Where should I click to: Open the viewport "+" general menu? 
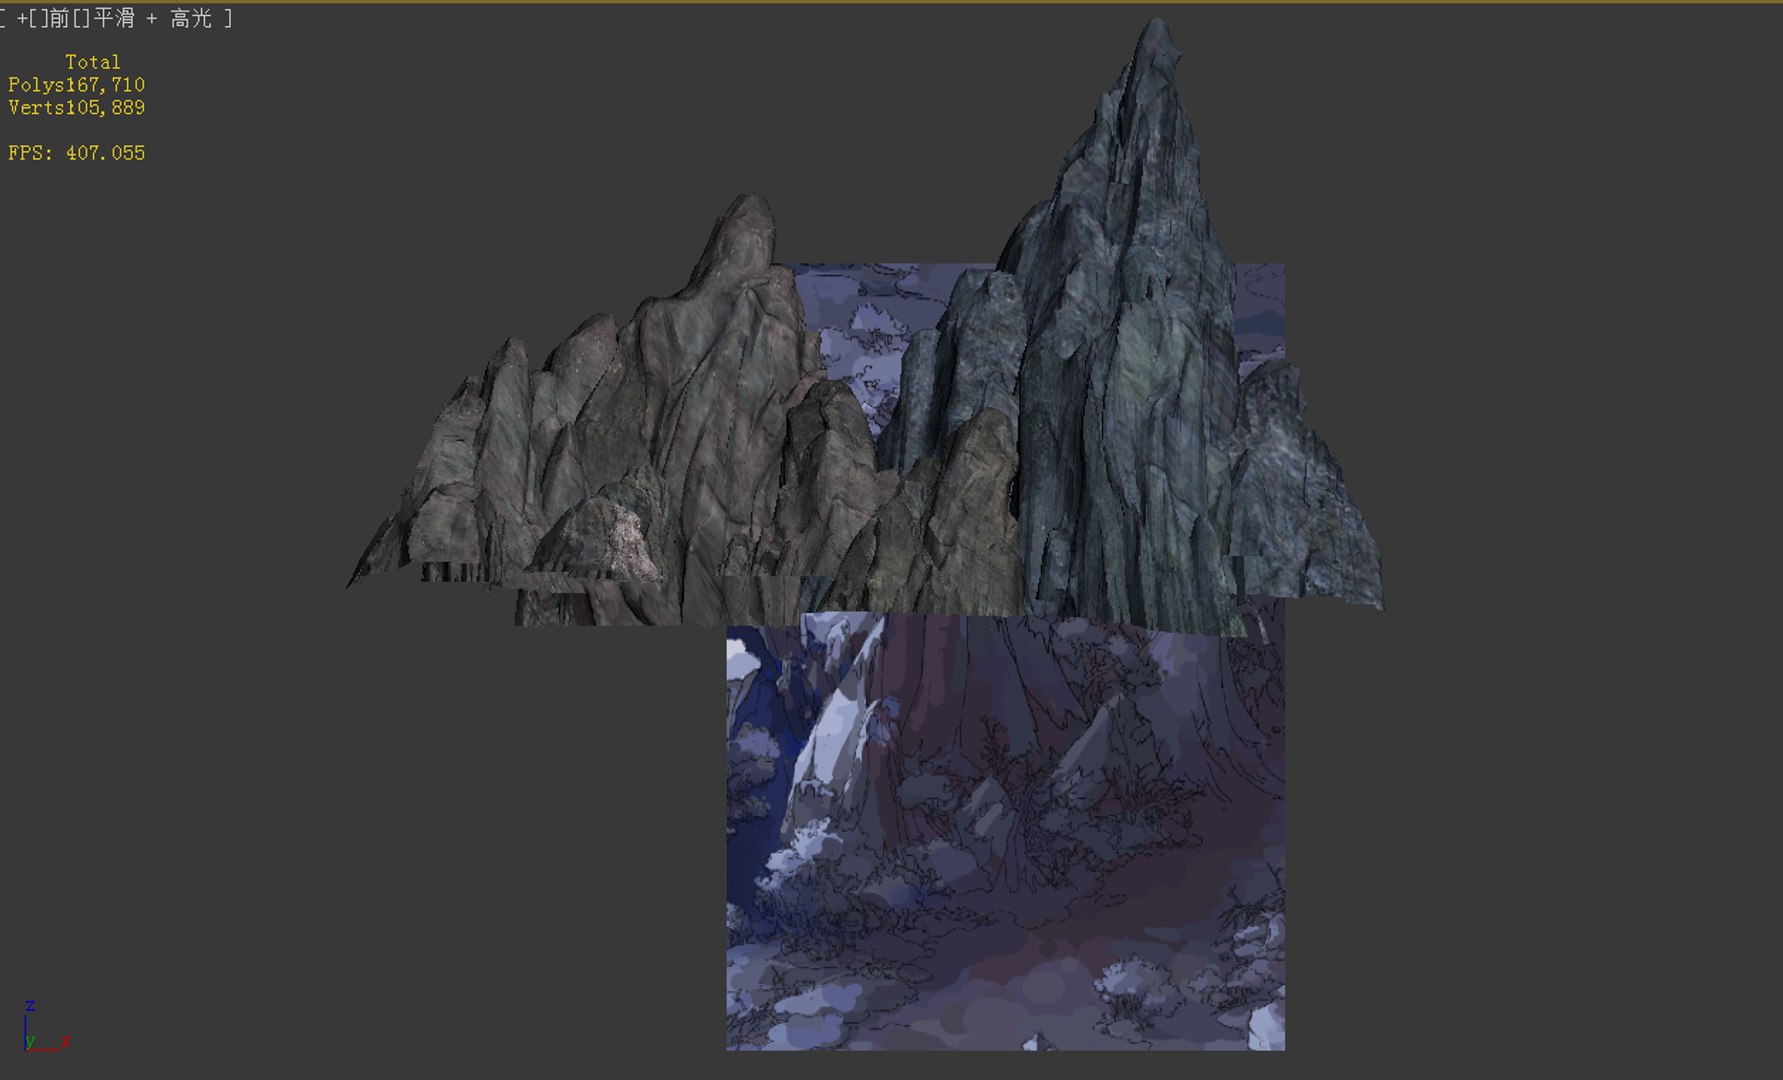[x=23, y=19]
